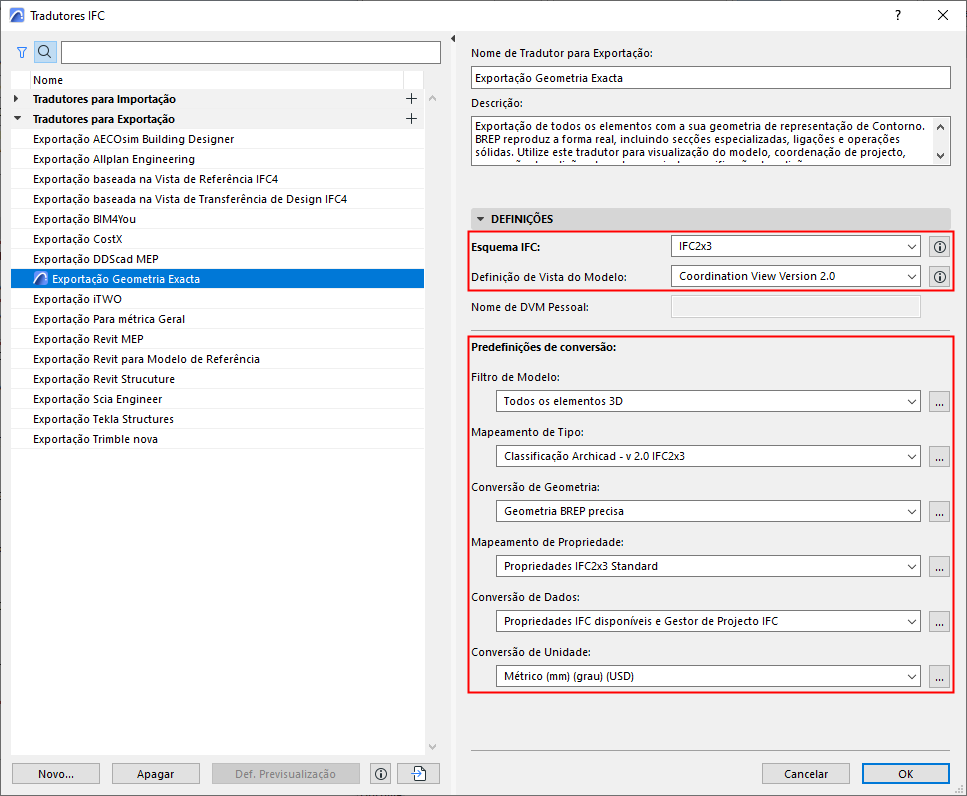The image size is (967, 796).
Task: Select Exportação Geometria Exacta translator
Action: pos(218,279)
